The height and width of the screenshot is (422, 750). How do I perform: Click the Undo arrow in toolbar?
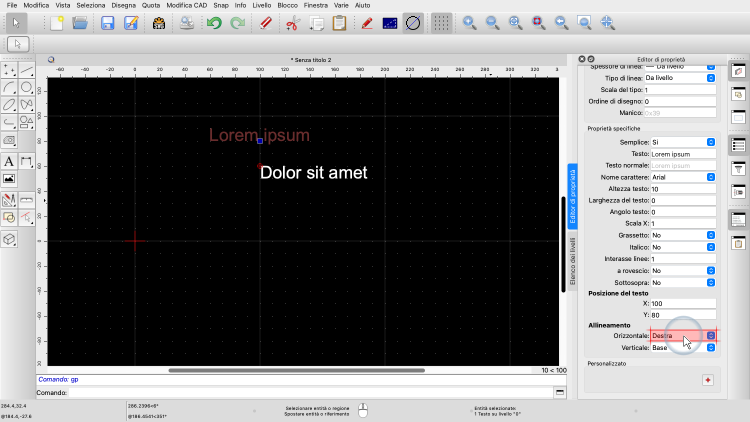tap(213, 22)
